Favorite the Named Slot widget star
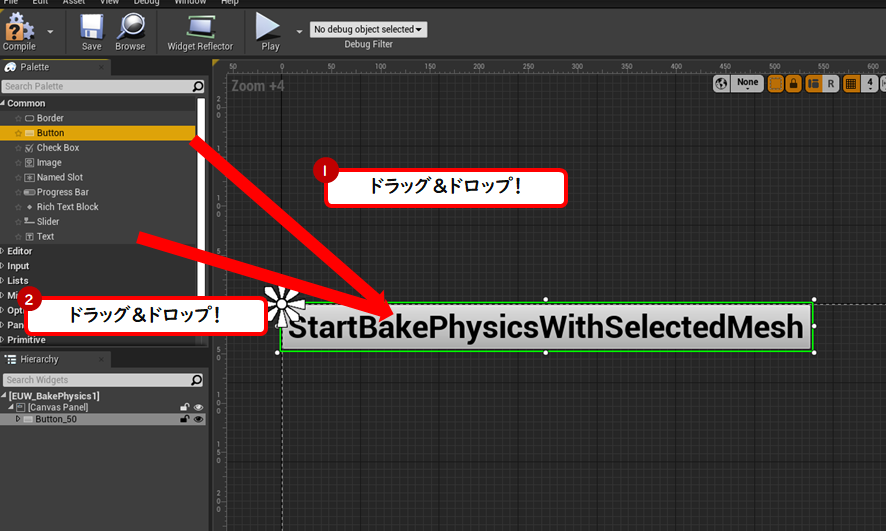 tap(18, 177)
